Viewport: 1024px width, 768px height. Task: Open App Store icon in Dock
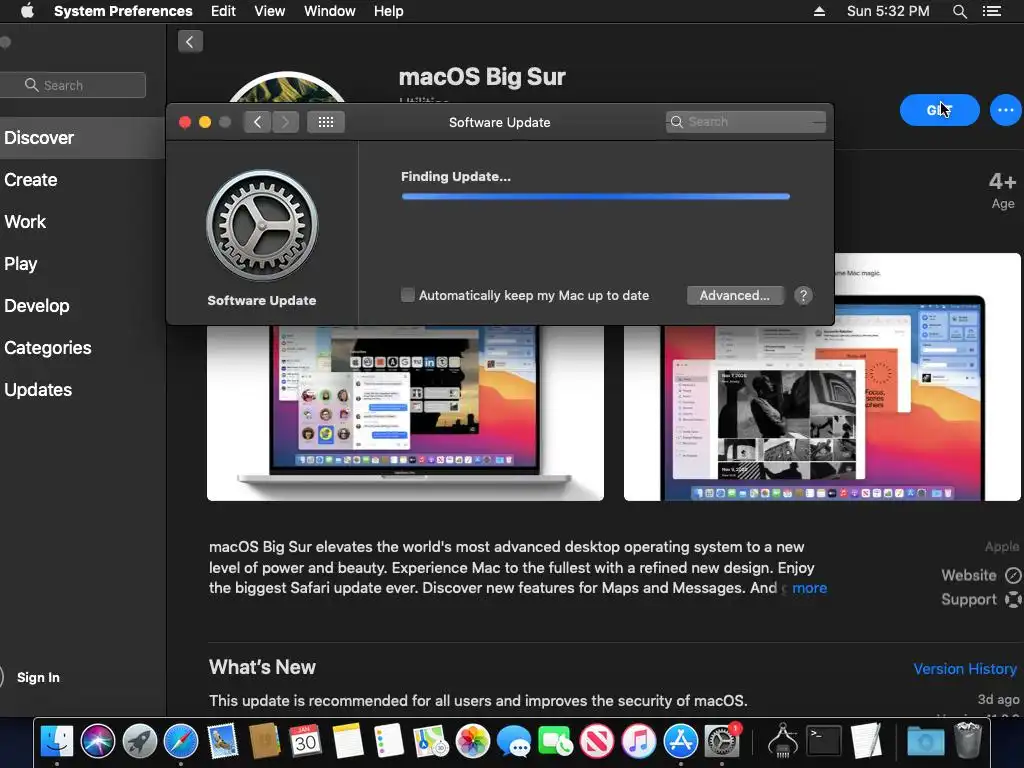[x=680, y=741]
